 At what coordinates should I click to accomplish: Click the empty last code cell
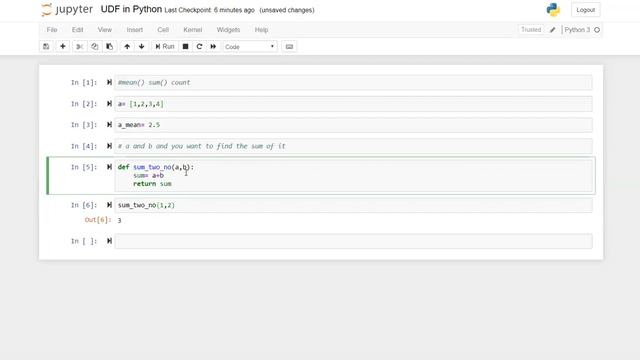353,241
